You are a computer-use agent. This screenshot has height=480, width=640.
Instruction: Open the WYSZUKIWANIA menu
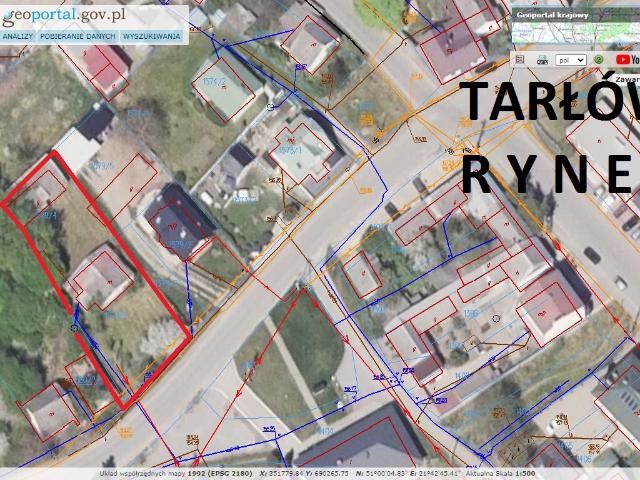[x=152, y=36]
